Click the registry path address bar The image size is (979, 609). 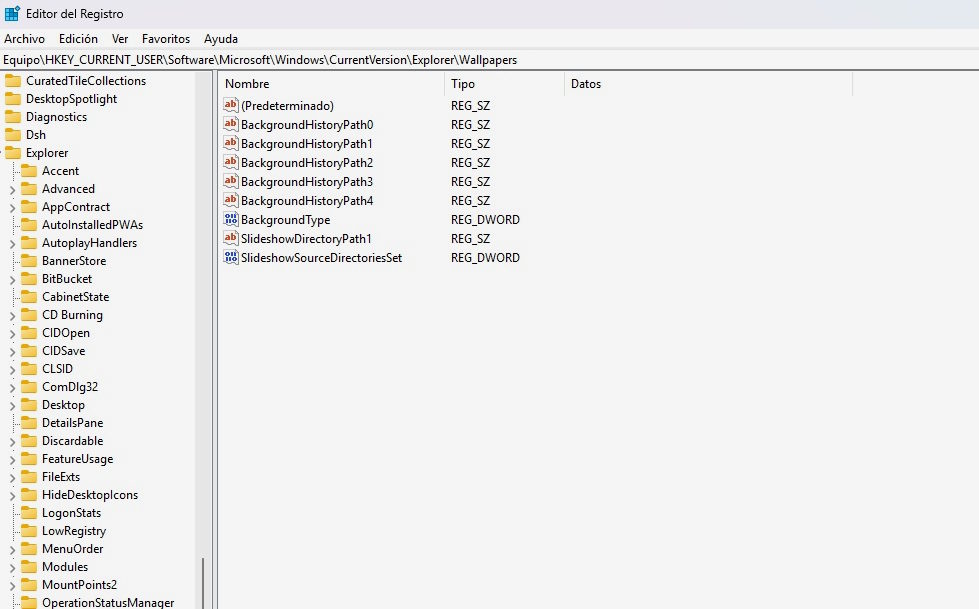[x=490, y=60]
